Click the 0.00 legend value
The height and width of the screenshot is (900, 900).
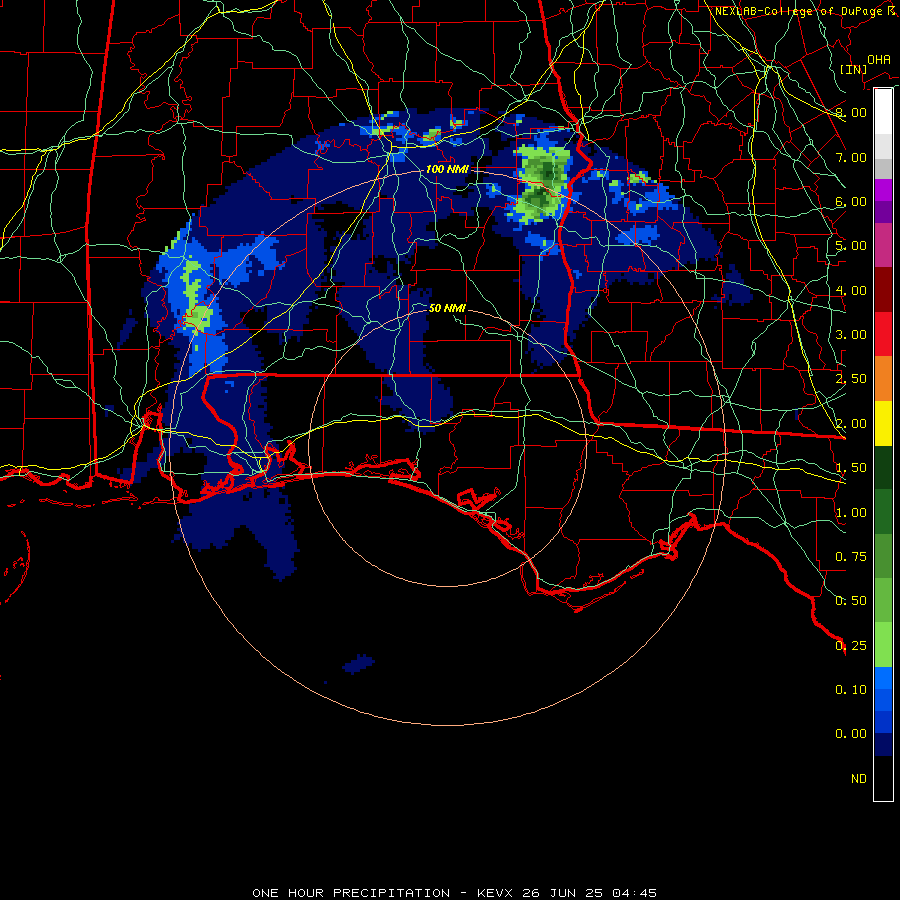tap(851, 734)
